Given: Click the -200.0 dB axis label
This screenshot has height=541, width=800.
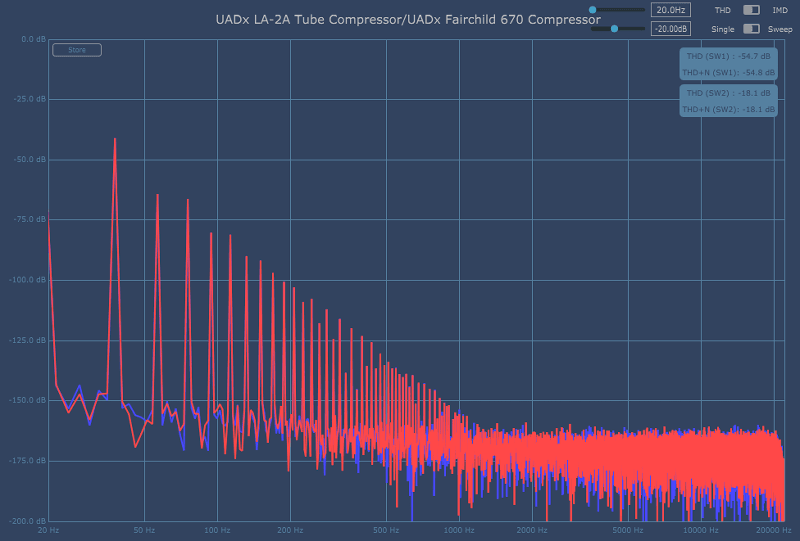Looking at the screenshot, I should coord(28,521).
